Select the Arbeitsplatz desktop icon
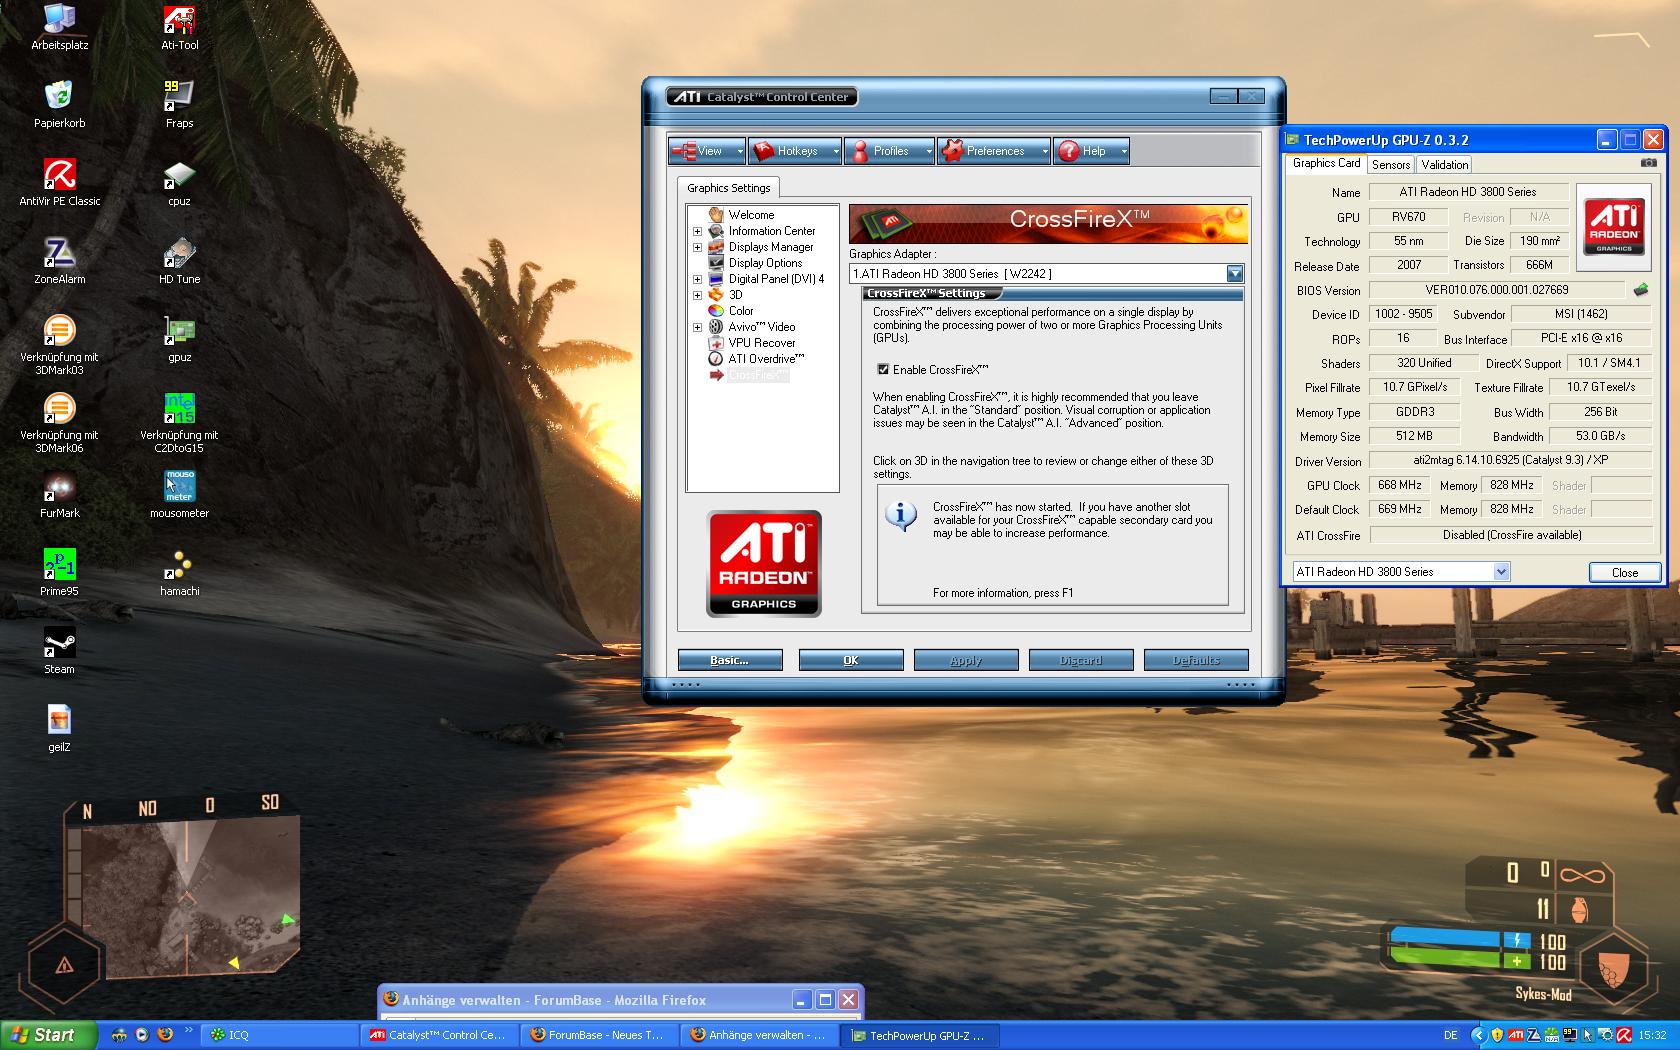The image size is (1680, 1050). point(60,27)
